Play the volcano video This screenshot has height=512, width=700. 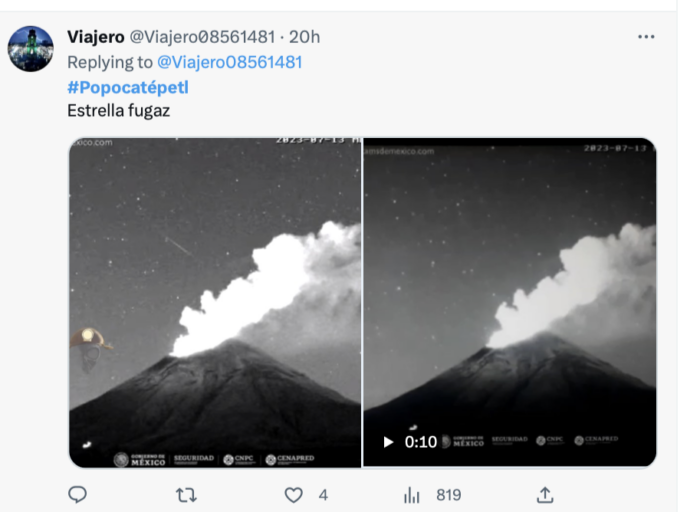pyautogui.click(x=388, y=441)
